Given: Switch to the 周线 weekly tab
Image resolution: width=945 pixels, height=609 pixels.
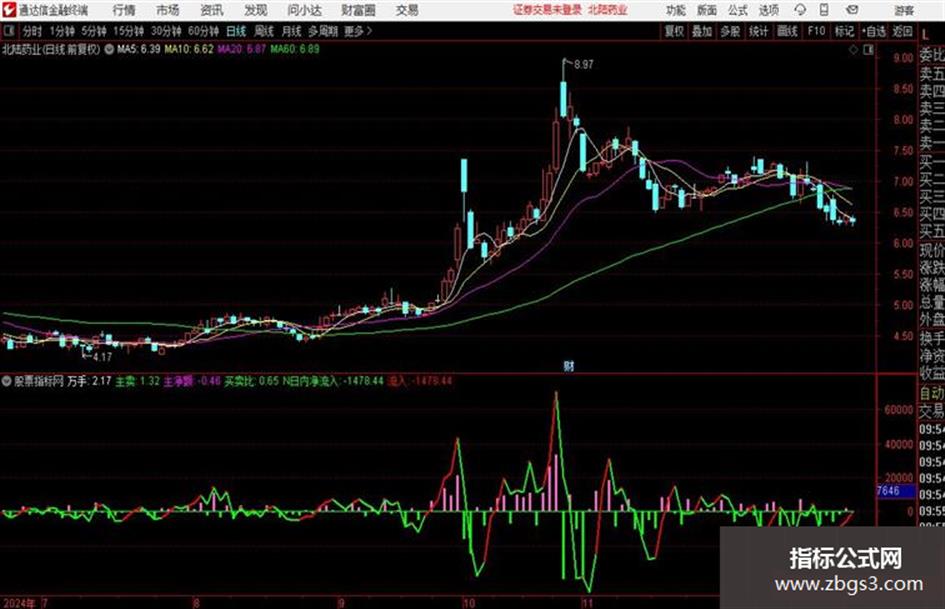Looking at the screenshot, I should 263,31.
